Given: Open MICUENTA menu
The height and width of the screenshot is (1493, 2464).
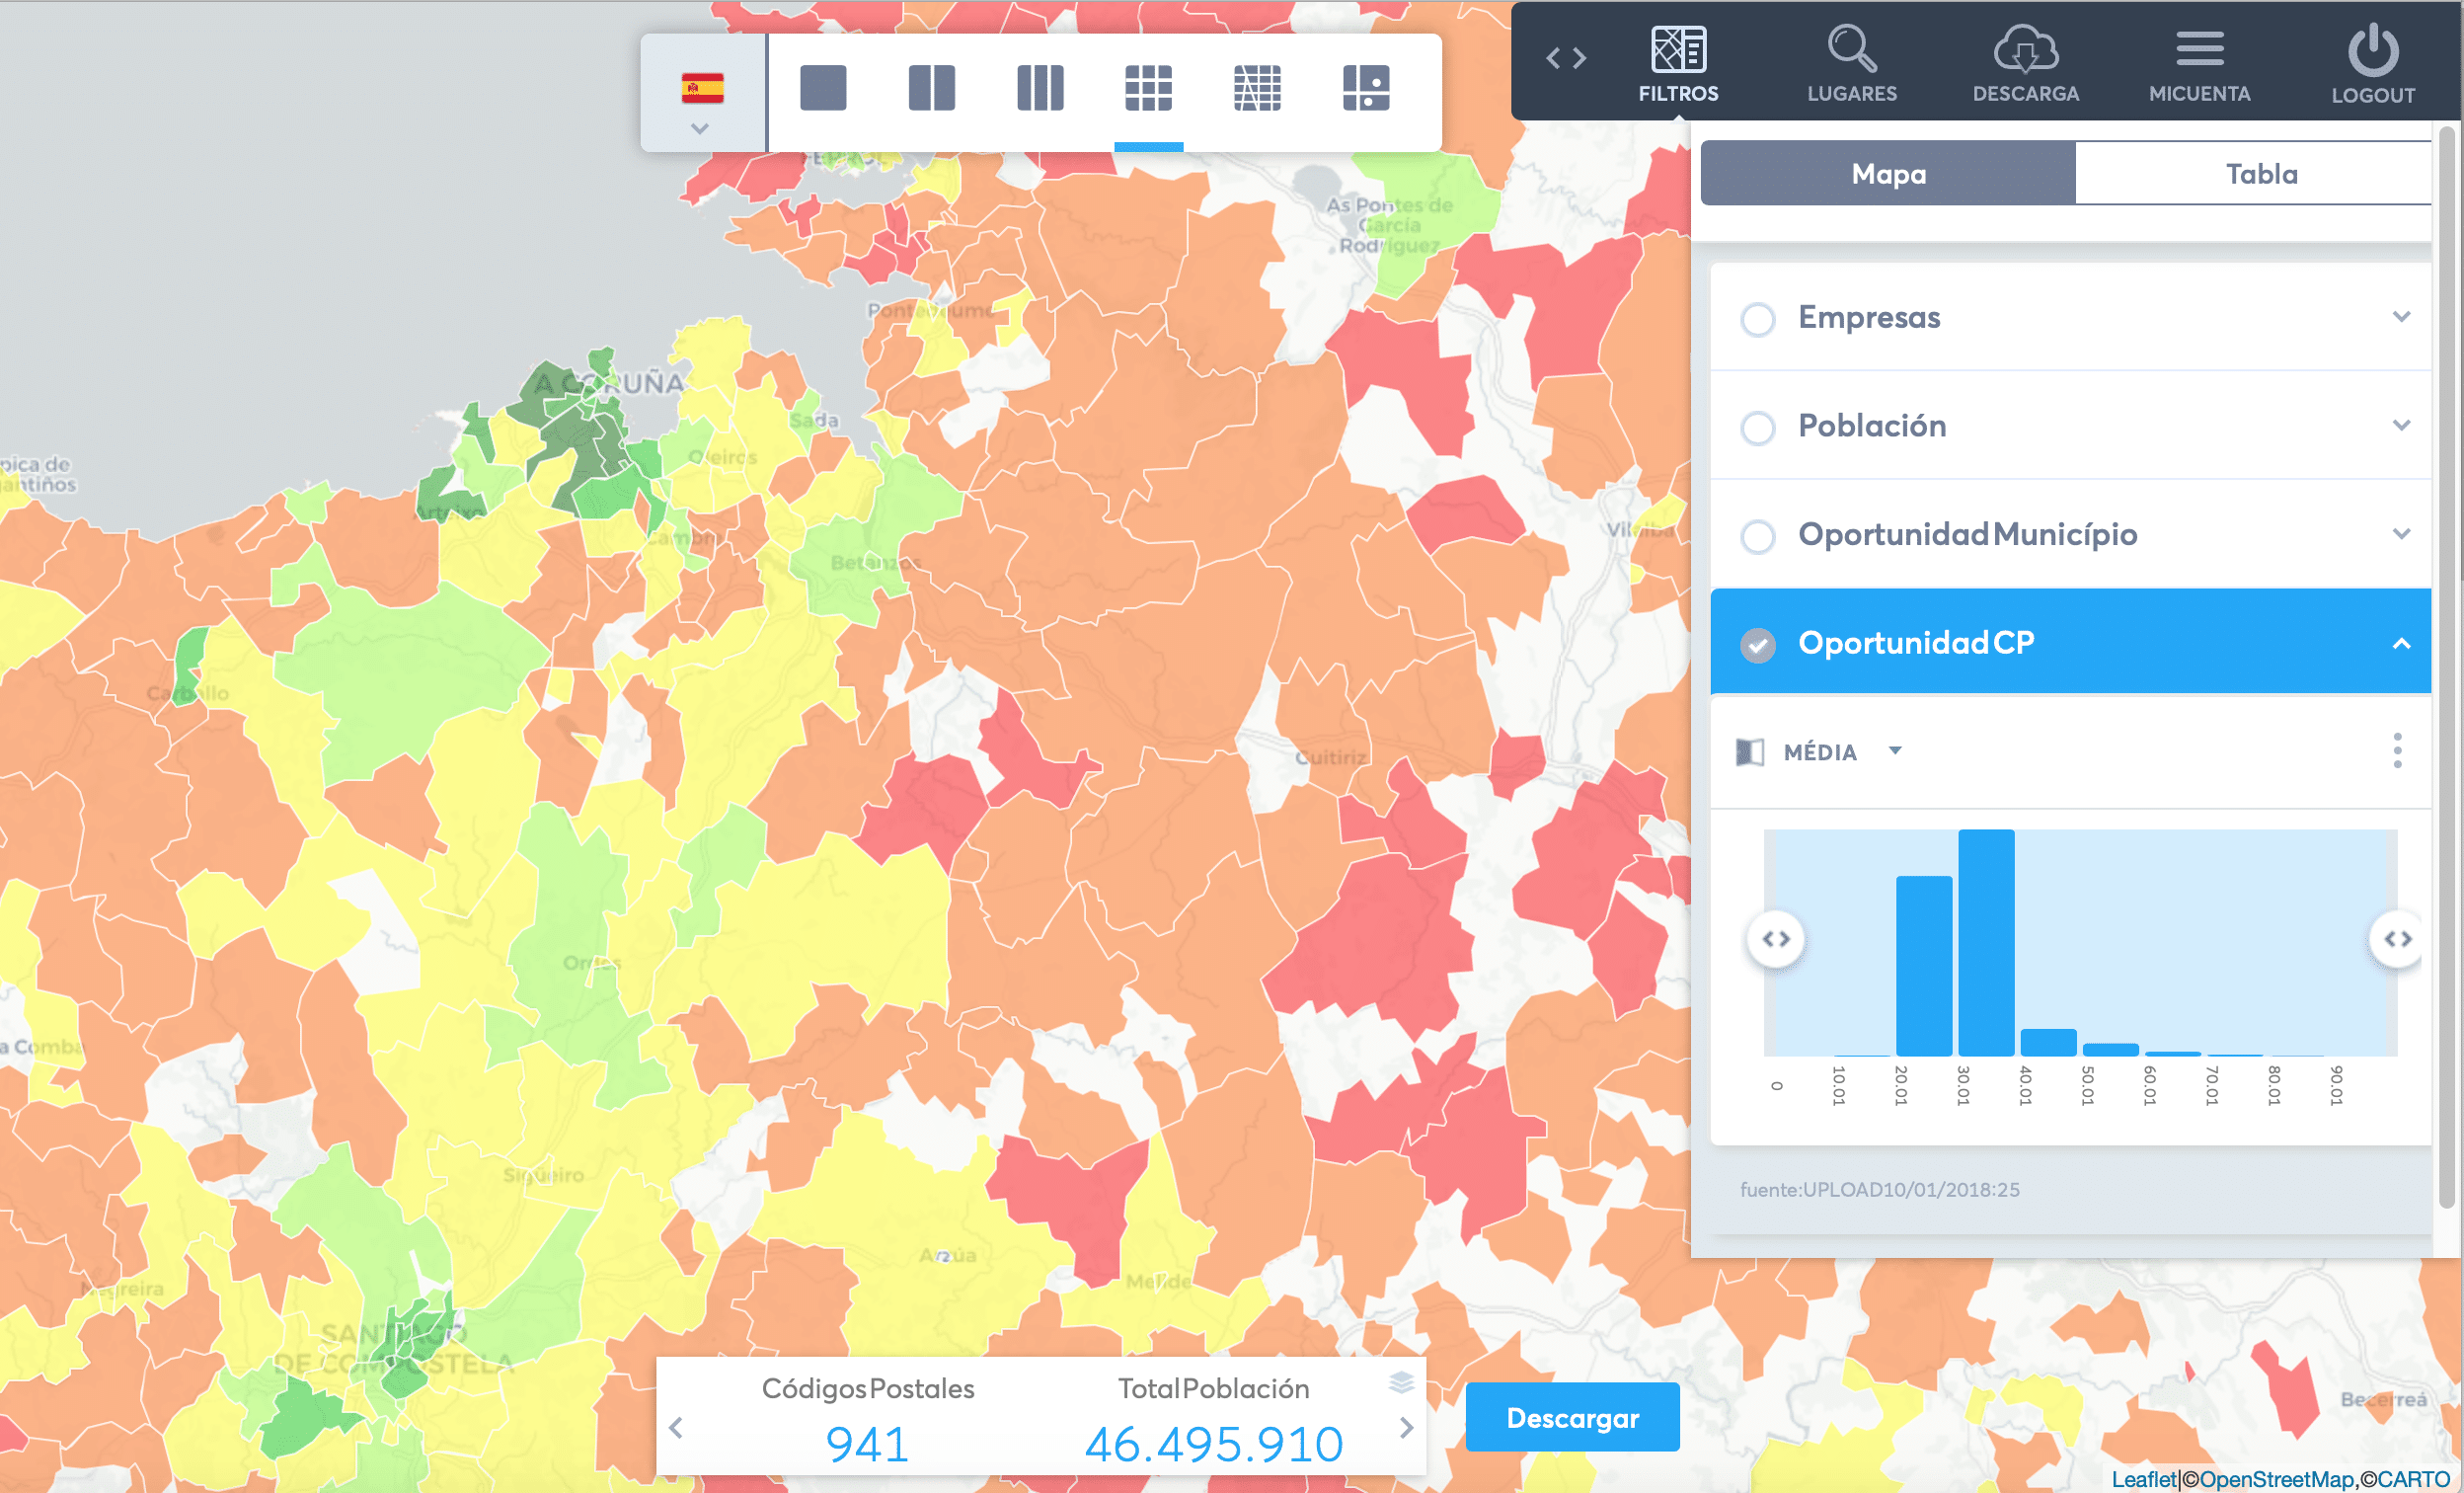Looking at the screenshot, I should click(2199, 64).
